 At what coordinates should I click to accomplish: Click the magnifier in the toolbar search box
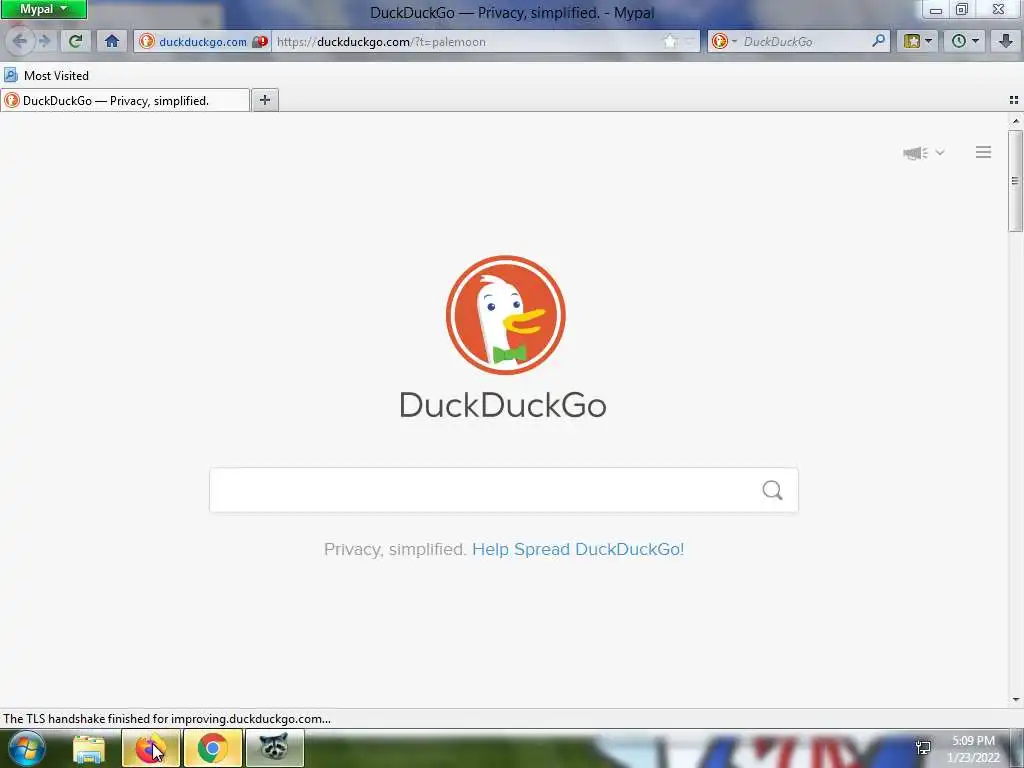(878, 41)
